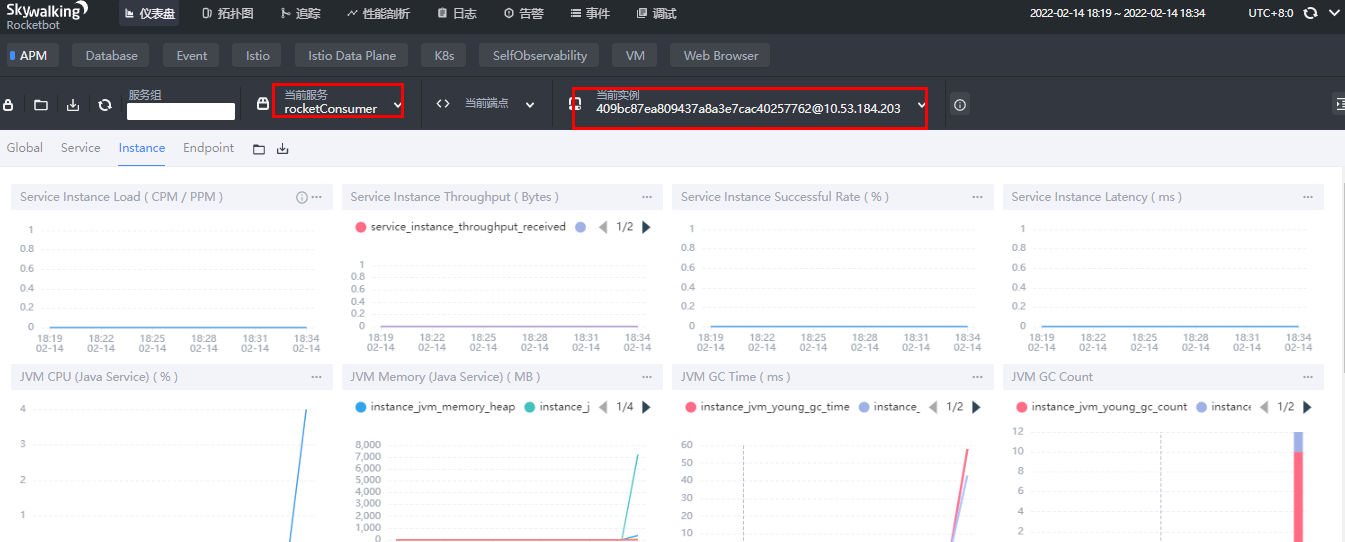Click the lock icon in the dashboard toolbar
This screenshot has width=1345, height=542.
pyautogui.click(x=9, y=104)
